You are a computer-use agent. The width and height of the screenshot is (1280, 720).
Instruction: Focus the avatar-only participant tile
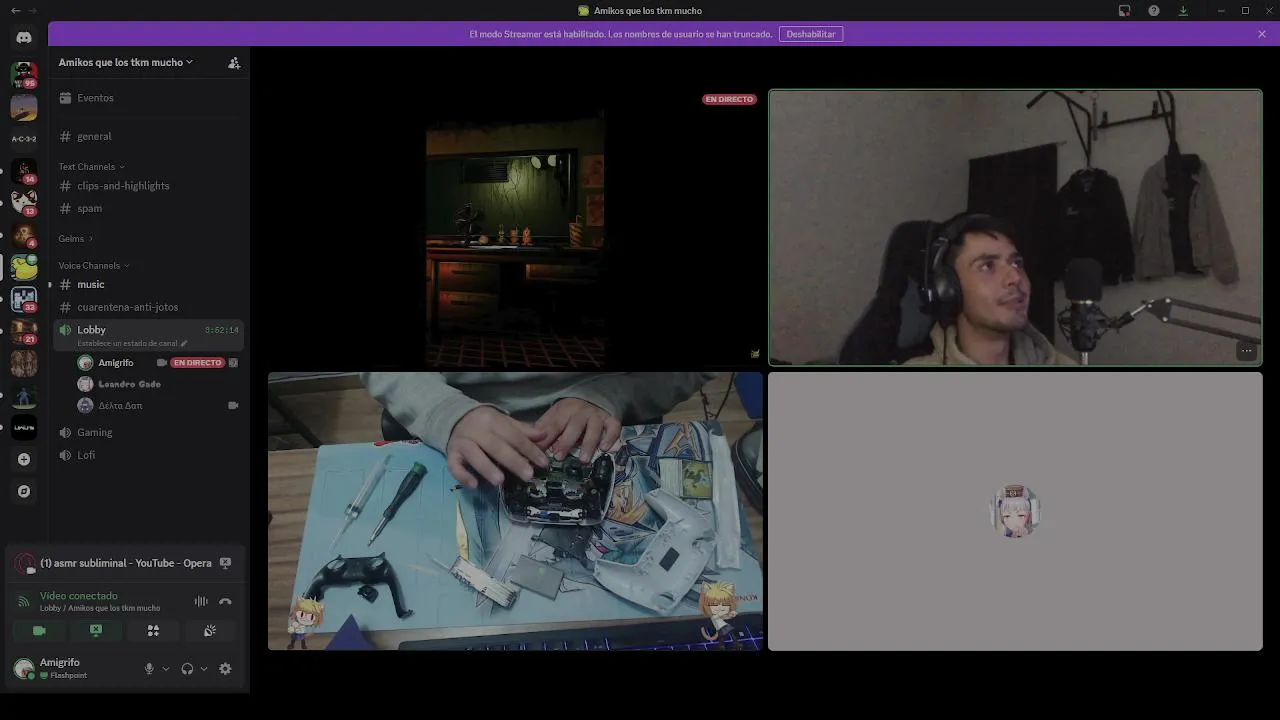tap(1015, 511)
